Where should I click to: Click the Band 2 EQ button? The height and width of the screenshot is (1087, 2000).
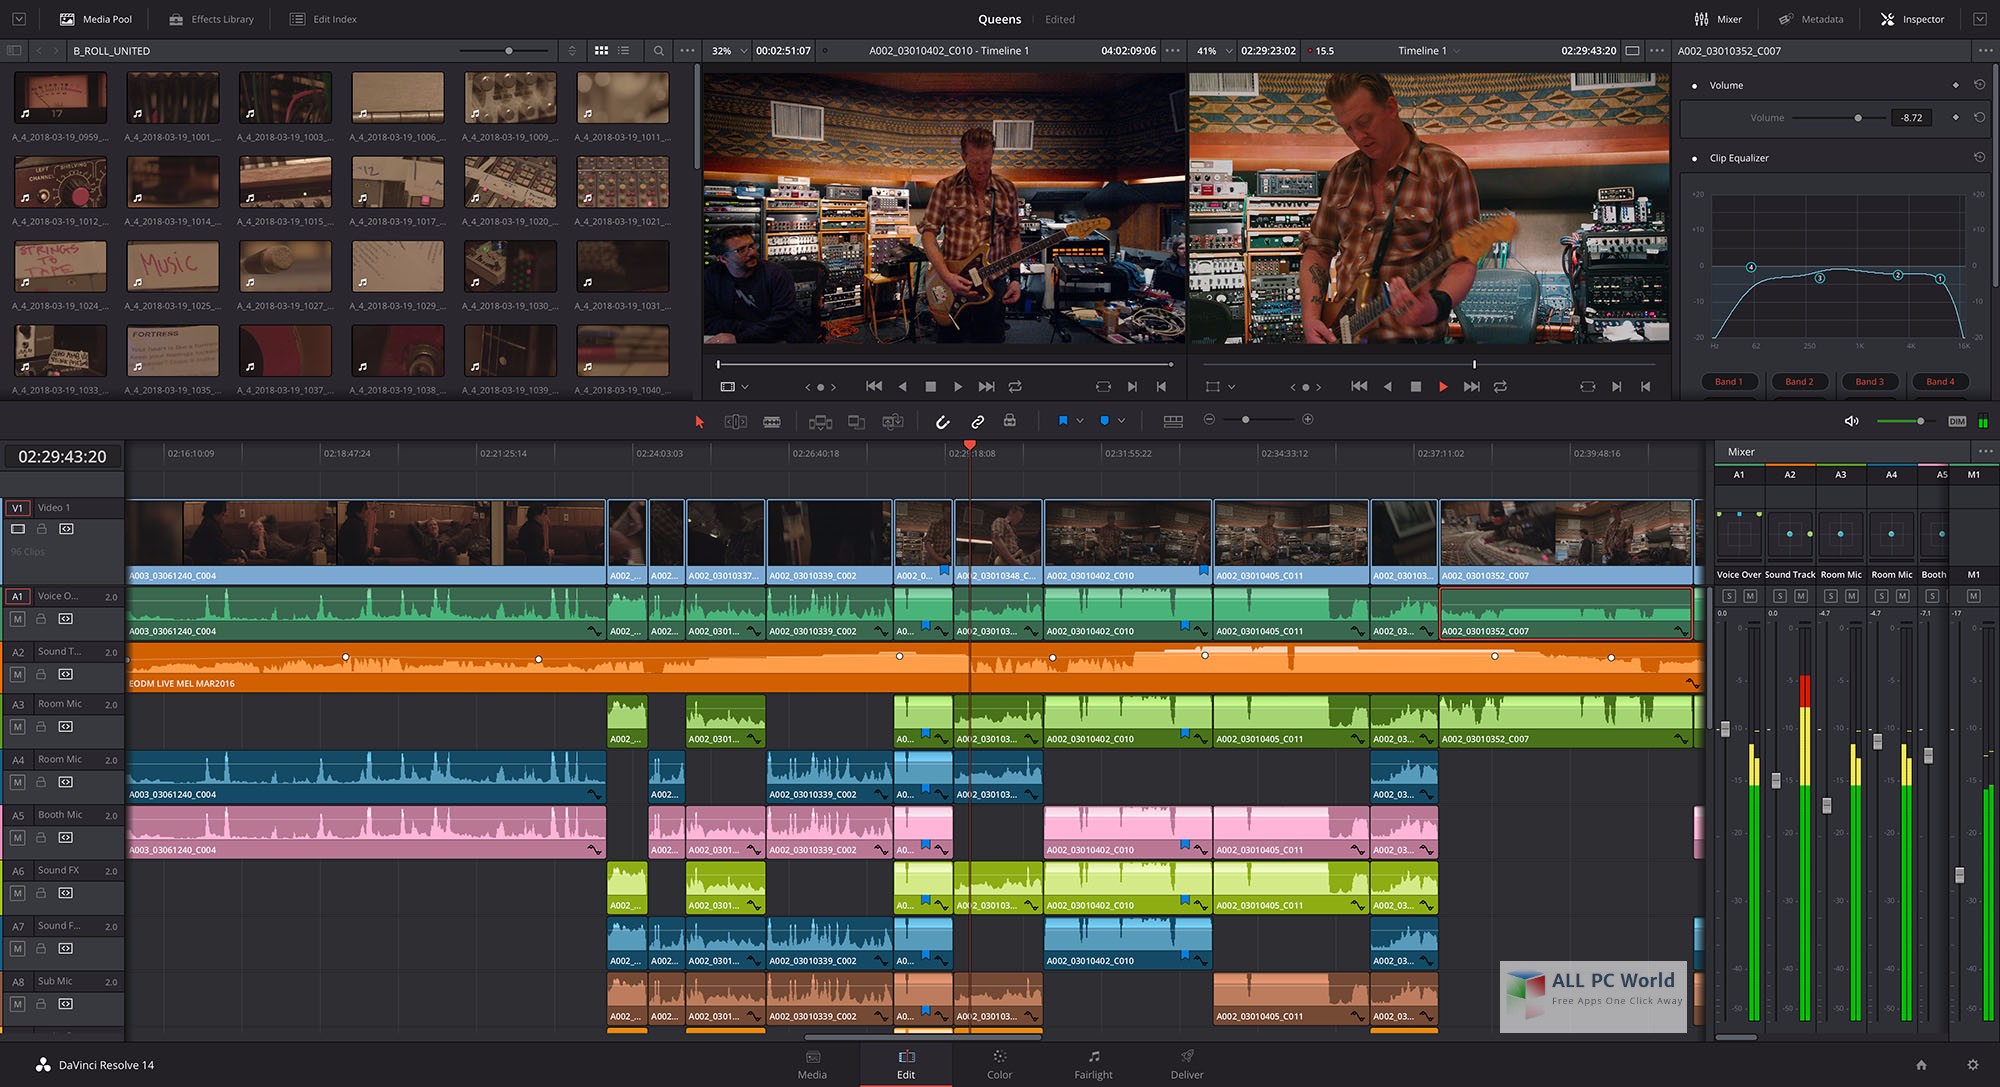pos(1799,380)
